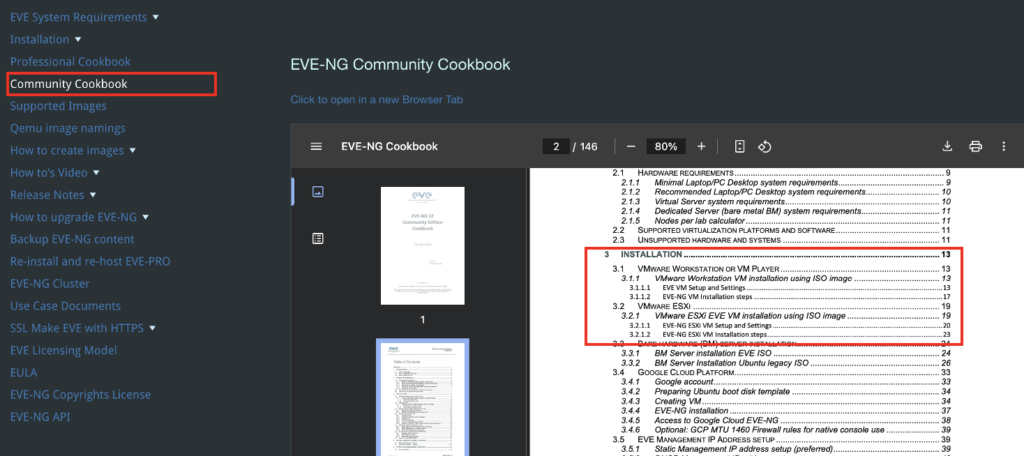
Task: Open Re-install and re-host EVE-PRO
Action: coord(90,261)
